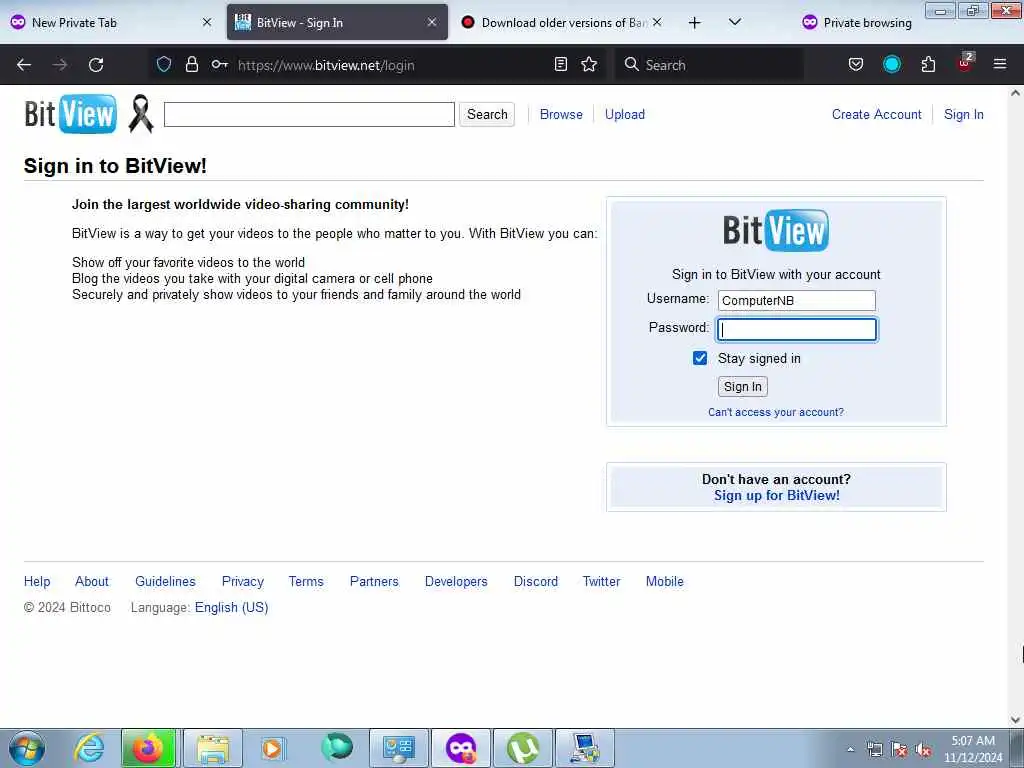Image resolution: width=1024 pixels, height=768 pixels.
Task: Toggle reader view icon in address bar
Action: pyautogui.click(x=560, y=64)
